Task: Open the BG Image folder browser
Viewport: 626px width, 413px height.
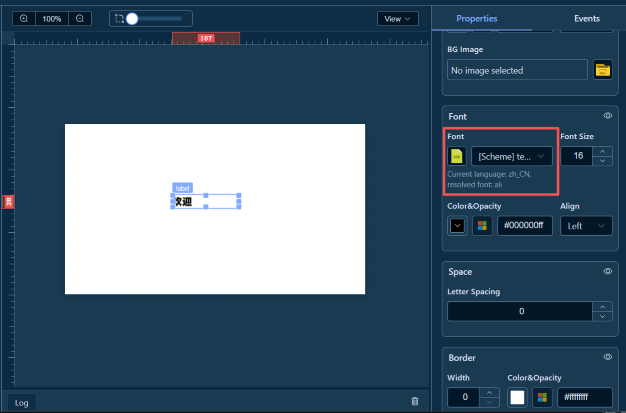Action: tap(602, 70)
